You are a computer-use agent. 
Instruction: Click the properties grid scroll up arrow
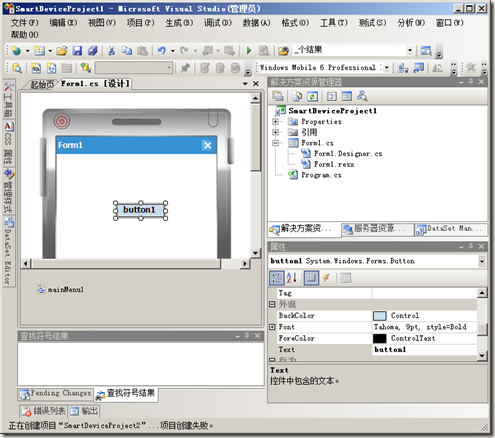point(482,293)
